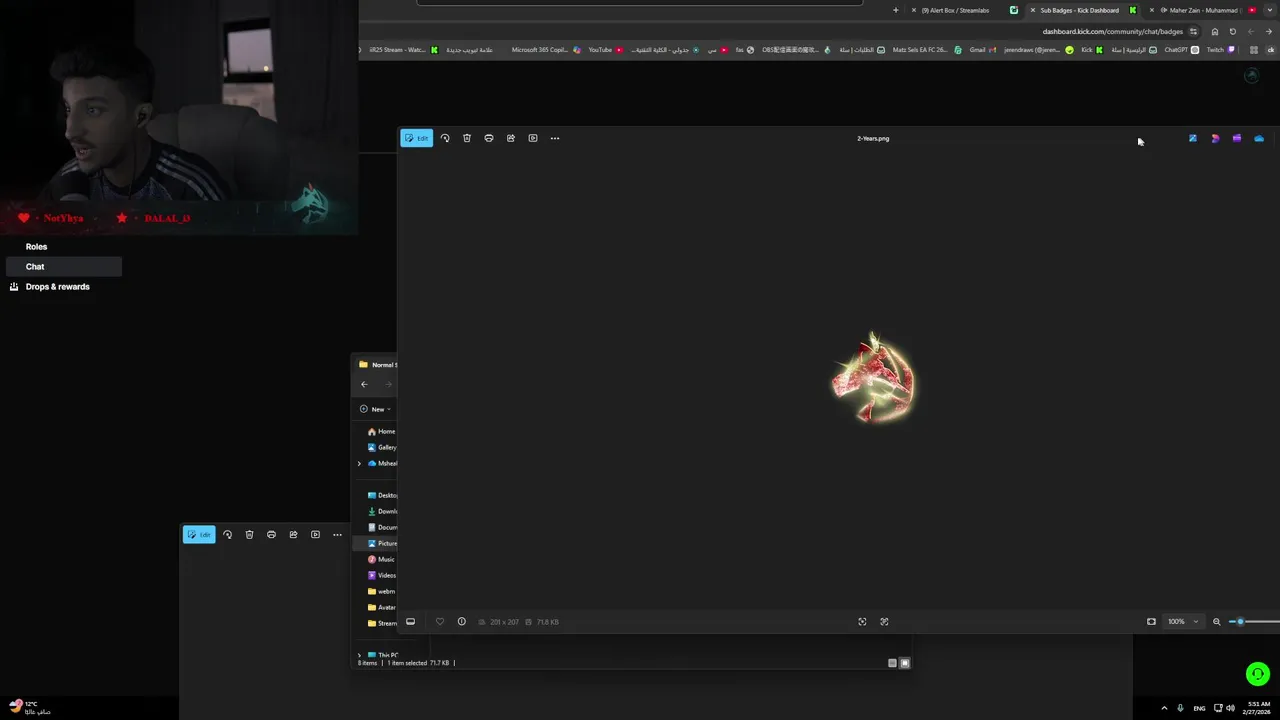Print 2-Years.png using the printer icon
Image resolution: width=1280 pixels, height=720 pixels.
(x=489, y=138)
